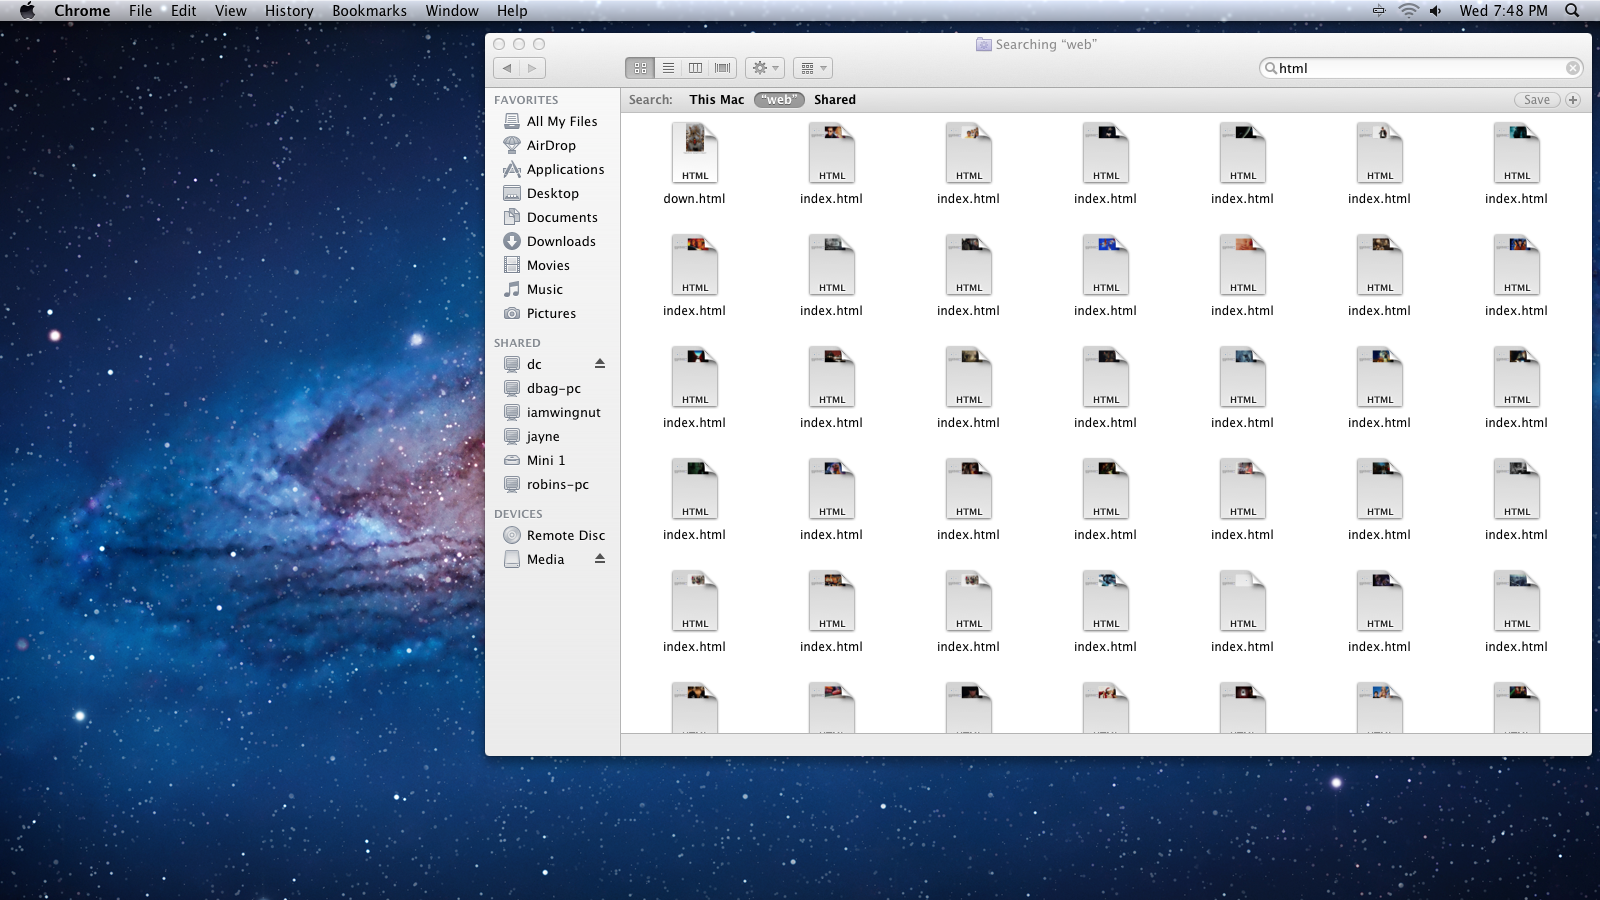The height and width of the screenshot is (900, 1600).
Task: Eject the dc shared computer
Action: pos(600,364)
